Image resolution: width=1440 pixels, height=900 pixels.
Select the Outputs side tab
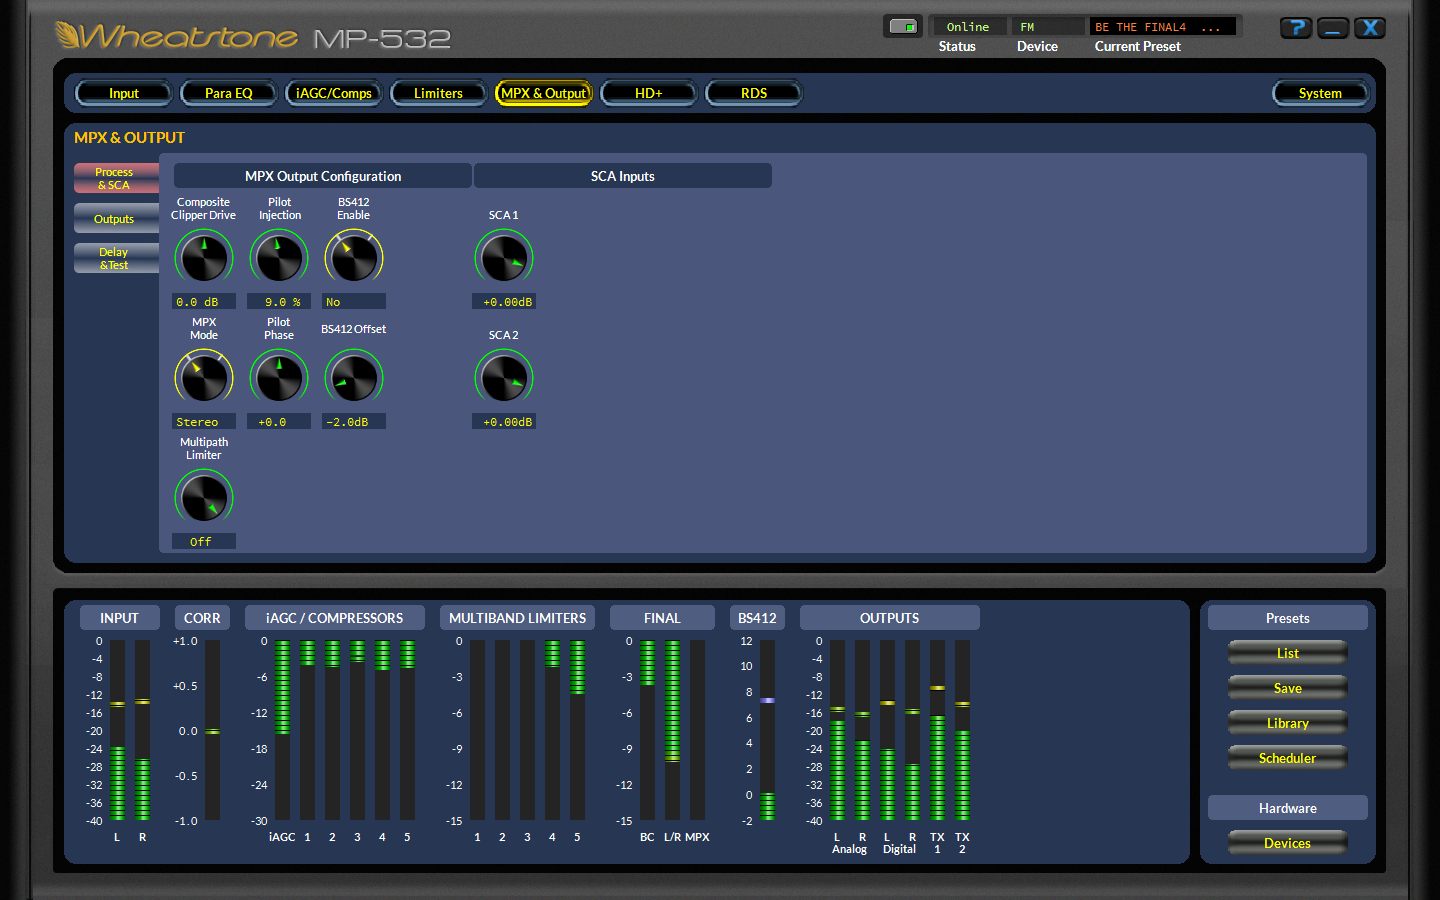[116, 218]
